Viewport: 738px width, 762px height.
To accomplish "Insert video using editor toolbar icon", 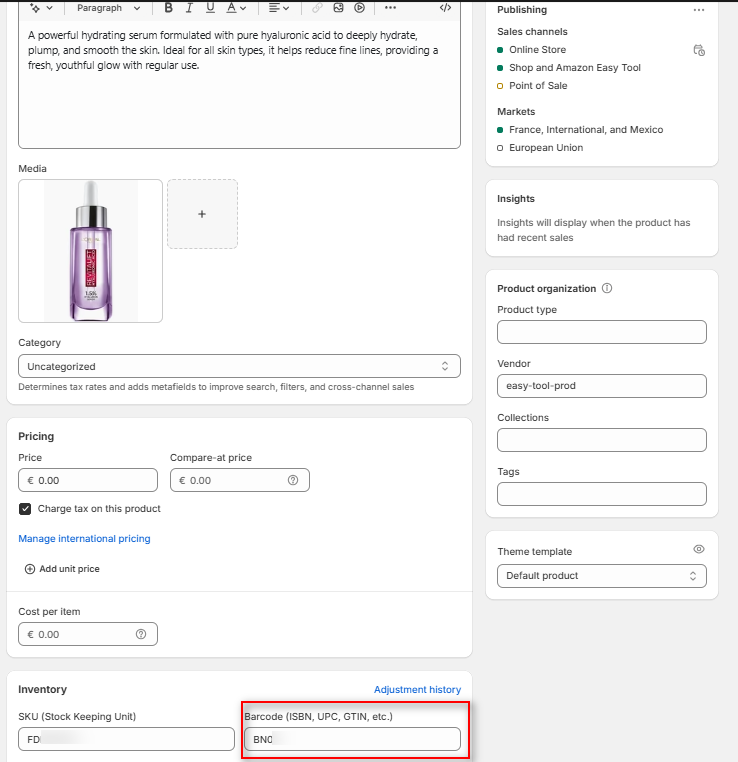I will [360, 8].
